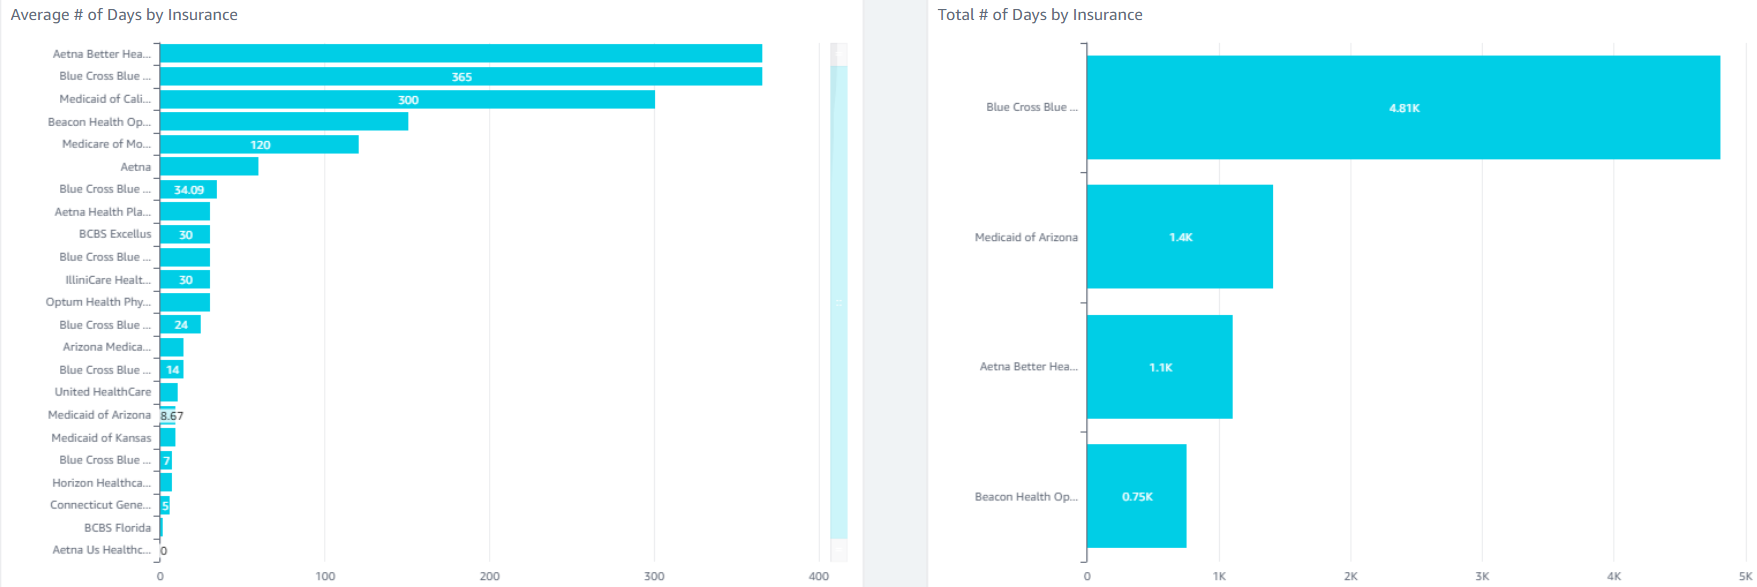The image size is (1757, 587).
Task: Select the 0.75K Beacon Health bar
Action: pos(1136,497)
